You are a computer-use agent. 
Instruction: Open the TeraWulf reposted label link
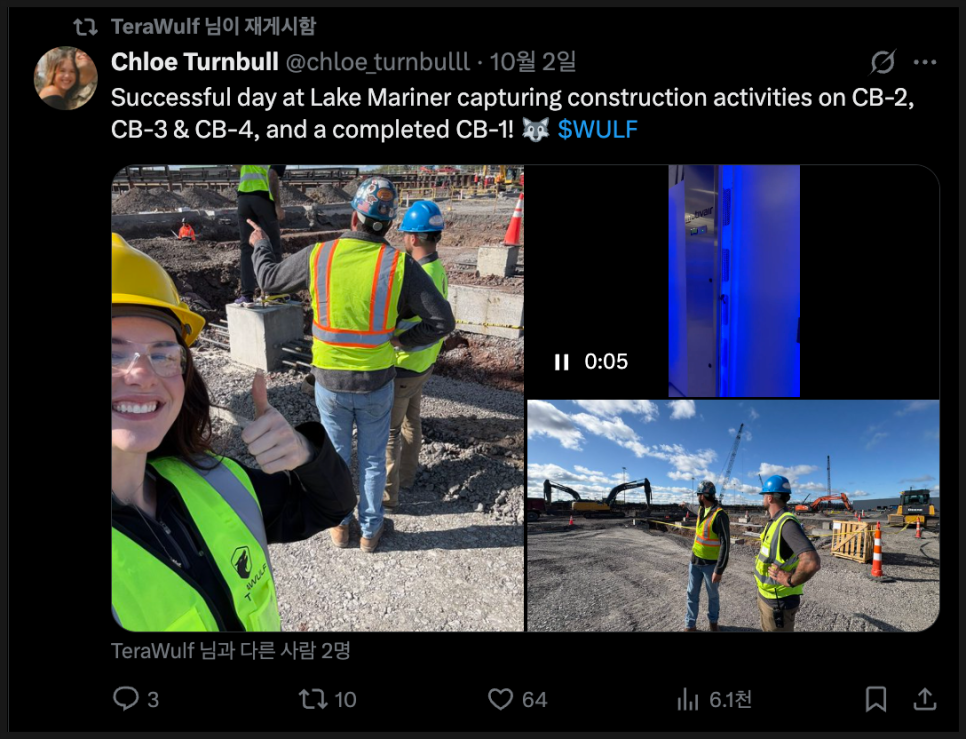213,26
